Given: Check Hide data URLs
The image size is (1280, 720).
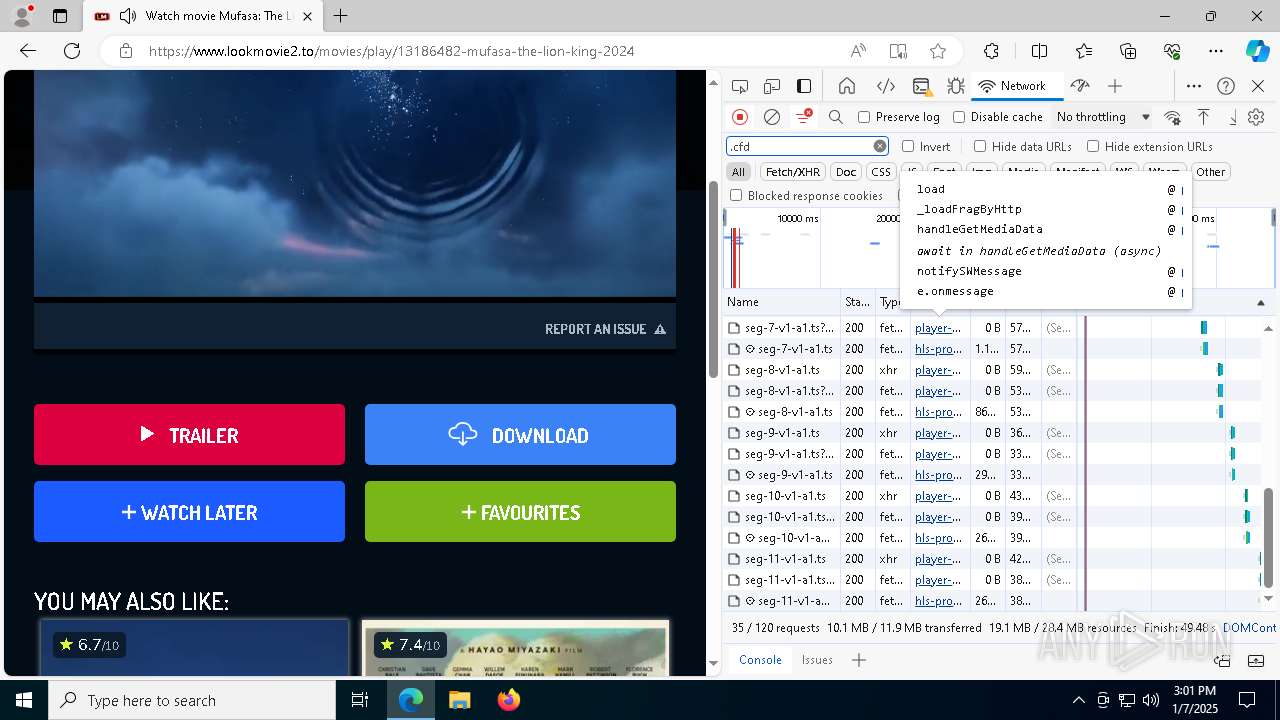Looking at the screenshot, I should pyautogui.click(x=980, y=146).
